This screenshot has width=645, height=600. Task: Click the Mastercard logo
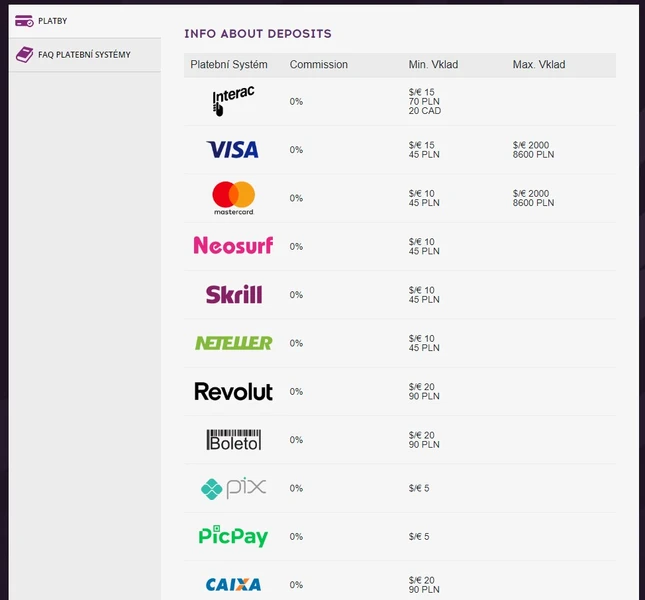(x=233, y=197)
